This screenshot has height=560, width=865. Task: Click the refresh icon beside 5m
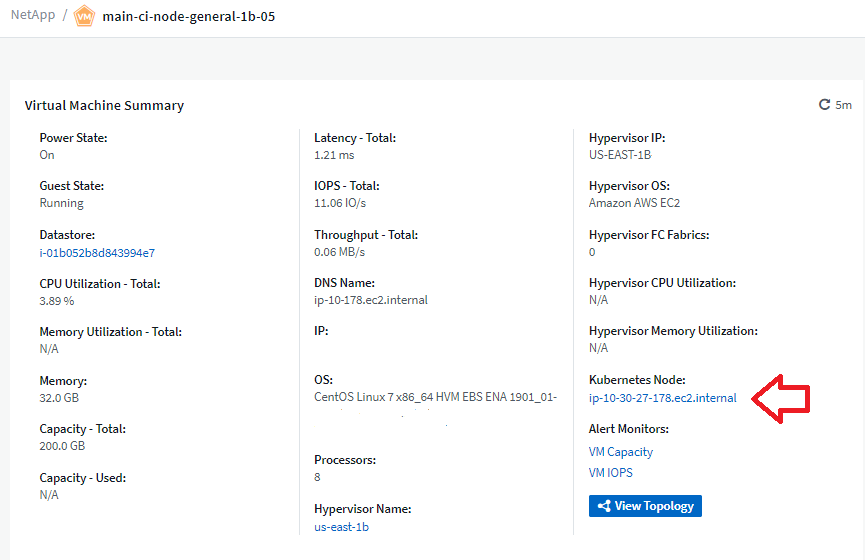tap(825, 105)
